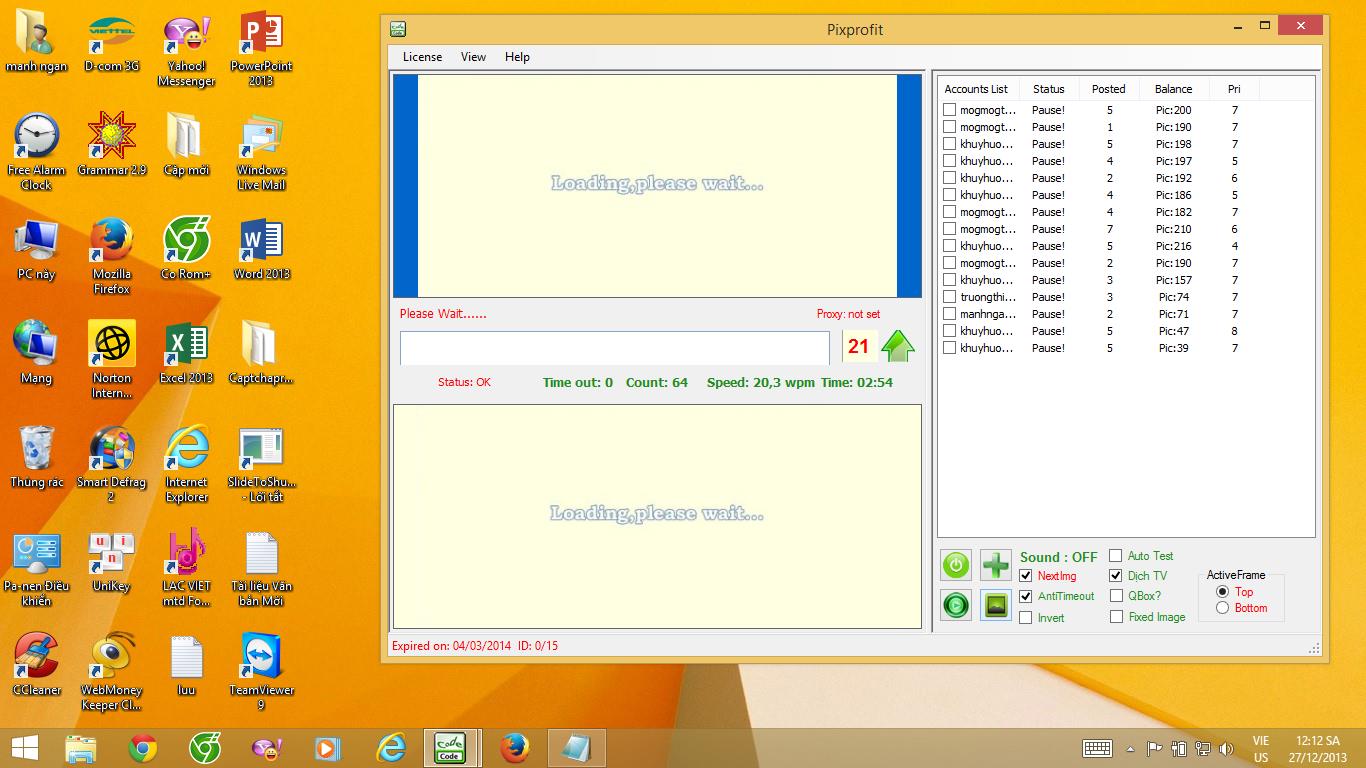This screenshot has width=1366, height=768.
Task: Open the Help menu
Action: [x=517, y=57]
